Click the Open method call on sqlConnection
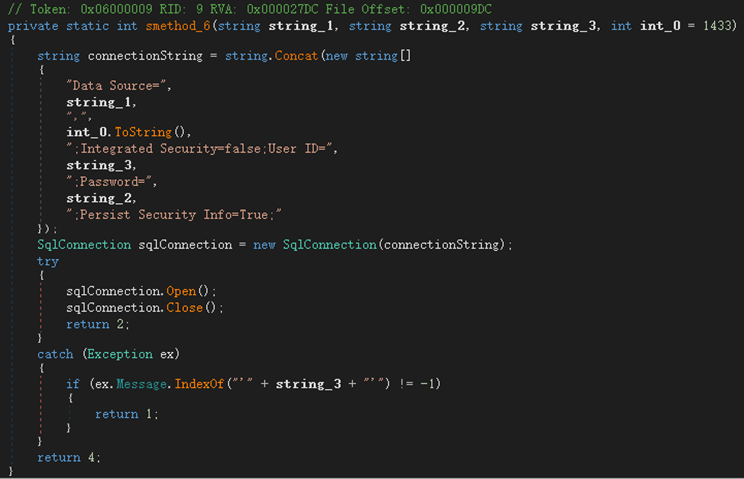 click(183, 291)
